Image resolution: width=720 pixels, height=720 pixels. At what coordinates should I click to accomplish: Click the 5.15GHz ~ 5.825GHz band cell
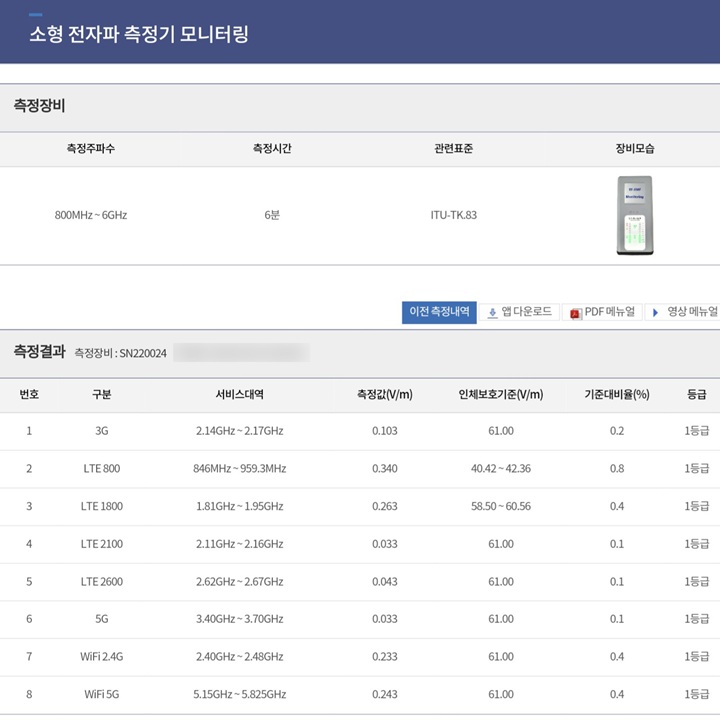click(x=239, y=694)
